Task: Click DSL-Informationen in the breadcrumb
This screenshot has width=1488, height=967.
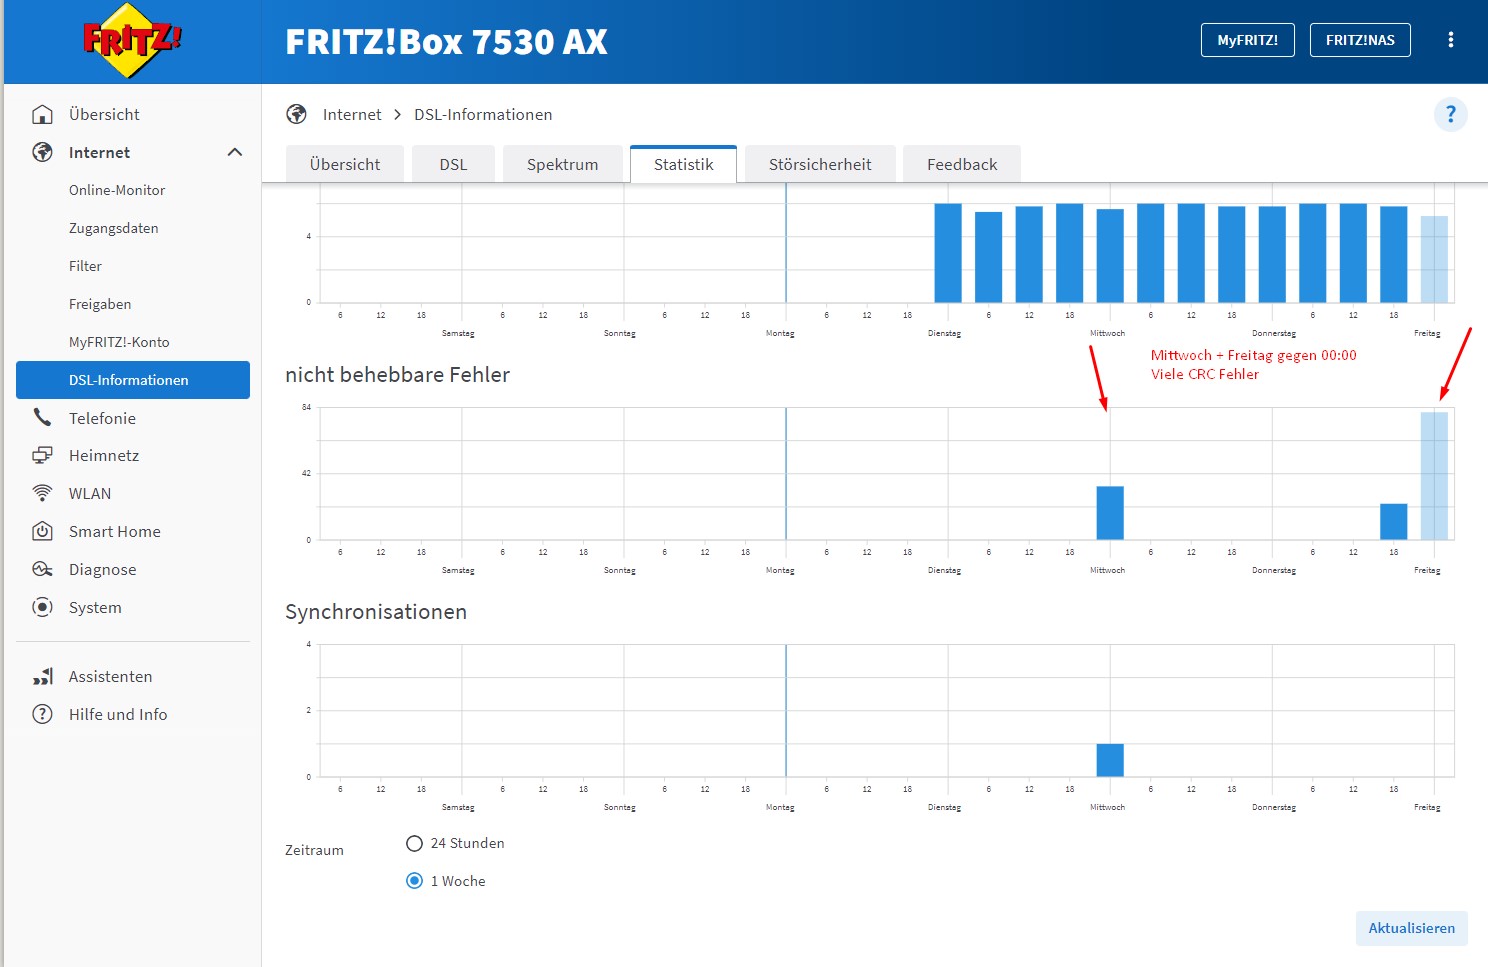Action: tap(483, 114)
